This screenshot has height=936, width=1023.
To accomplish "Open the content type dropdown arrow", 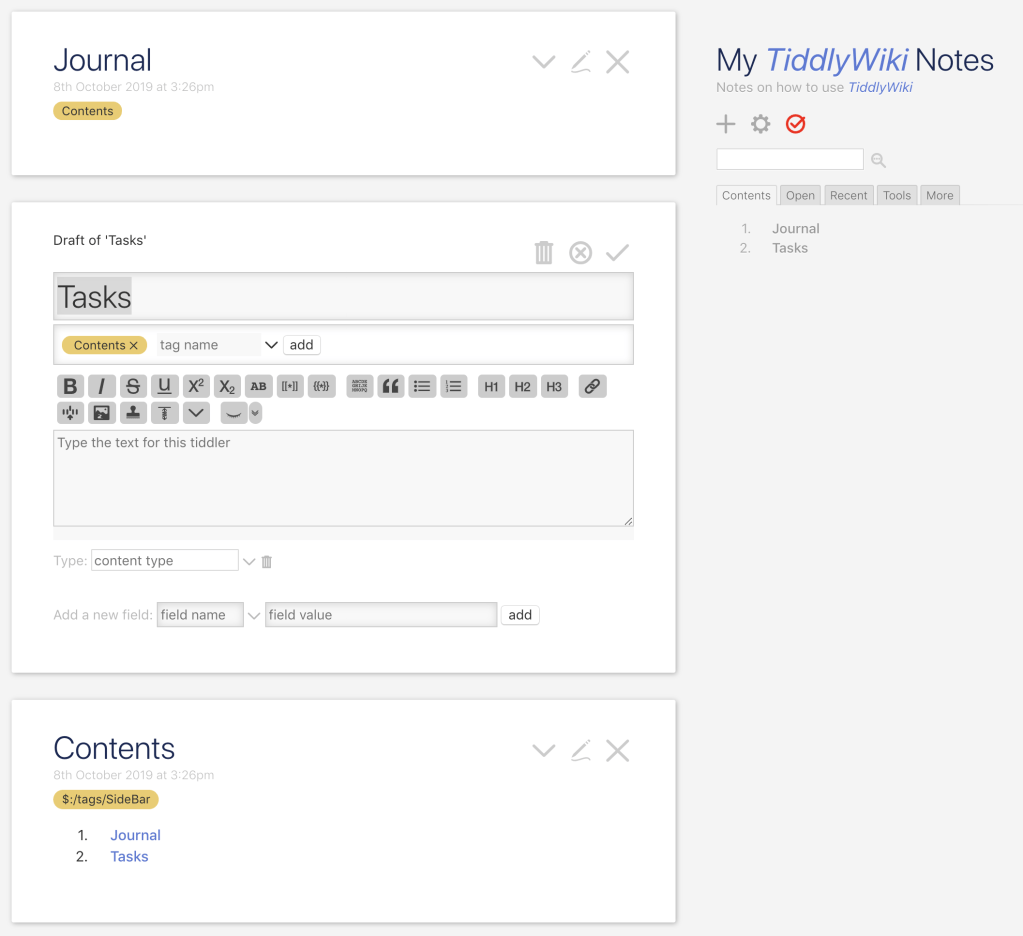I will click(x=249, y=562).
